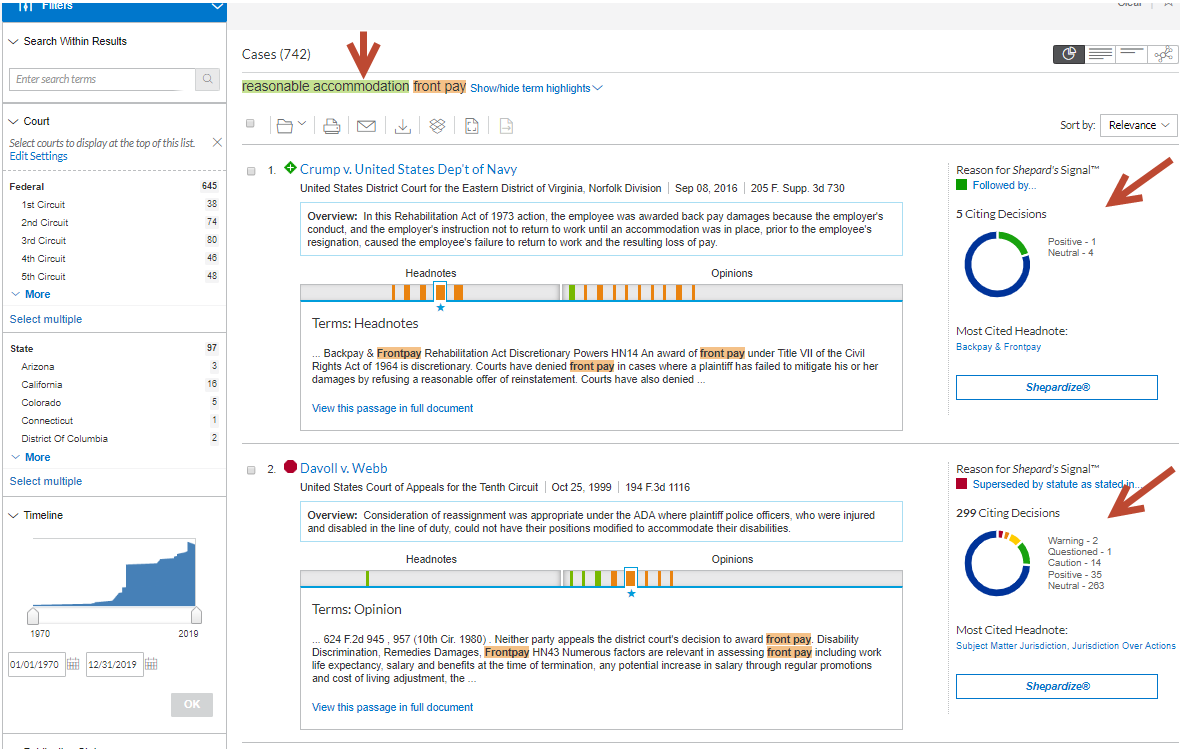The image size is (1180, 749).
Task: Click the Followed by... signal reason link
Action: point(1004,185)
